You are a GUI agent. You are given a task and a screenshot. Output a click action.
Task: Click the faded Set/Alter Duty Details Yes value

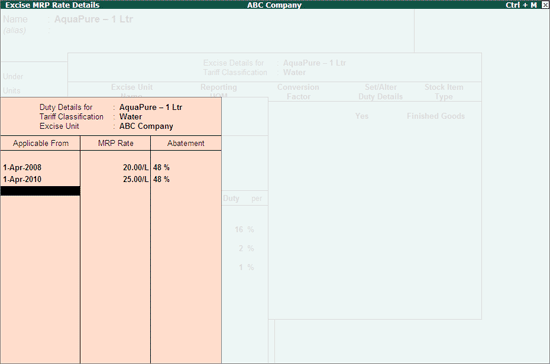point(362,116)
